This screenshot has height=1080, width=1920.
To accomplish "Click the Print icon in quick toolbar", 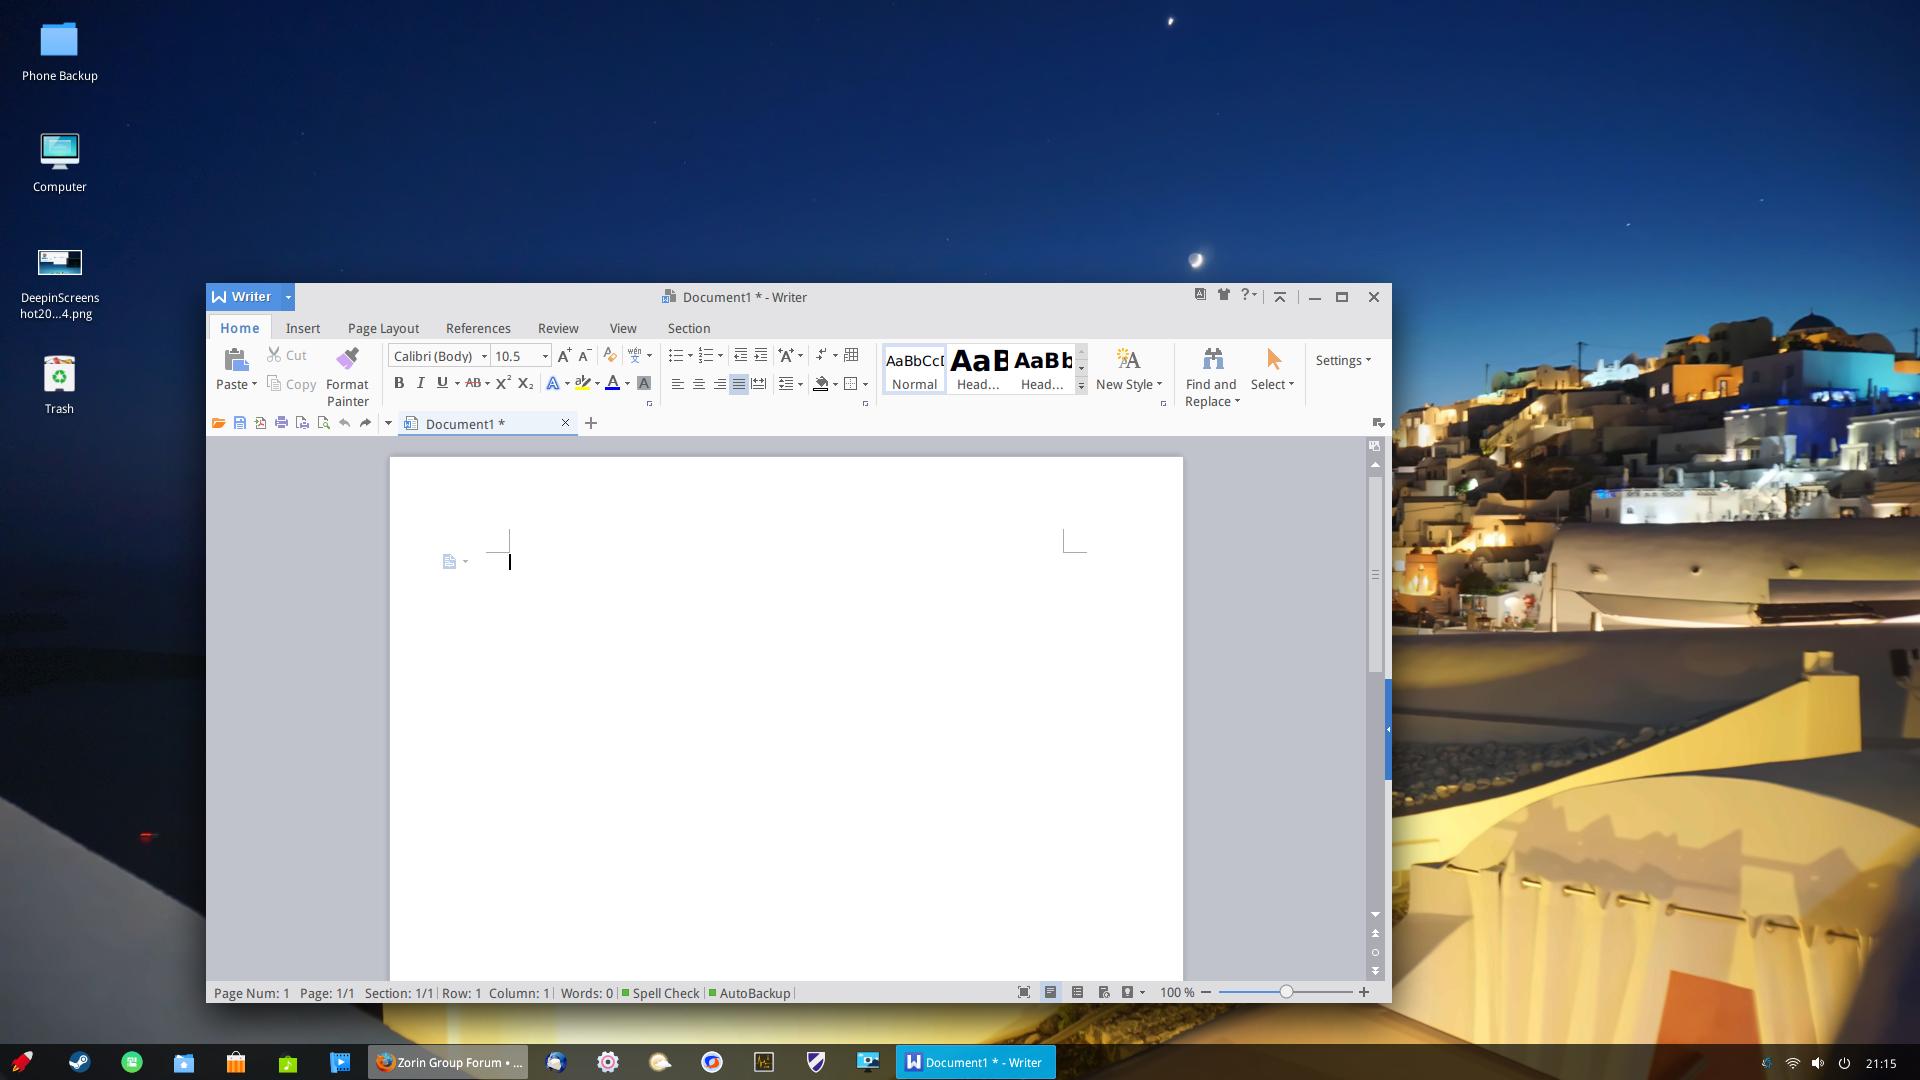I will [x=282, y=423].
